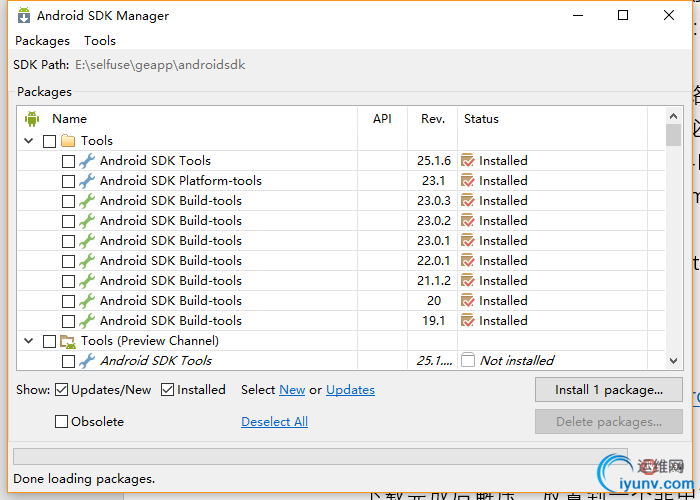
Task: Click the Deselect All link
Action: (274, 422)
